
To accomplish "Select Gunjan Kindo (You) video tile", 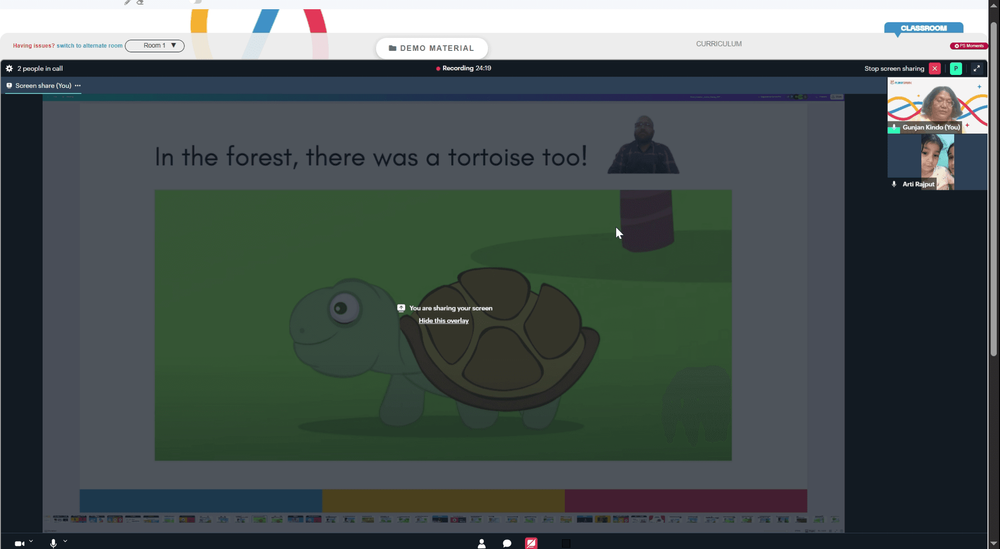I will pos(938,105).
